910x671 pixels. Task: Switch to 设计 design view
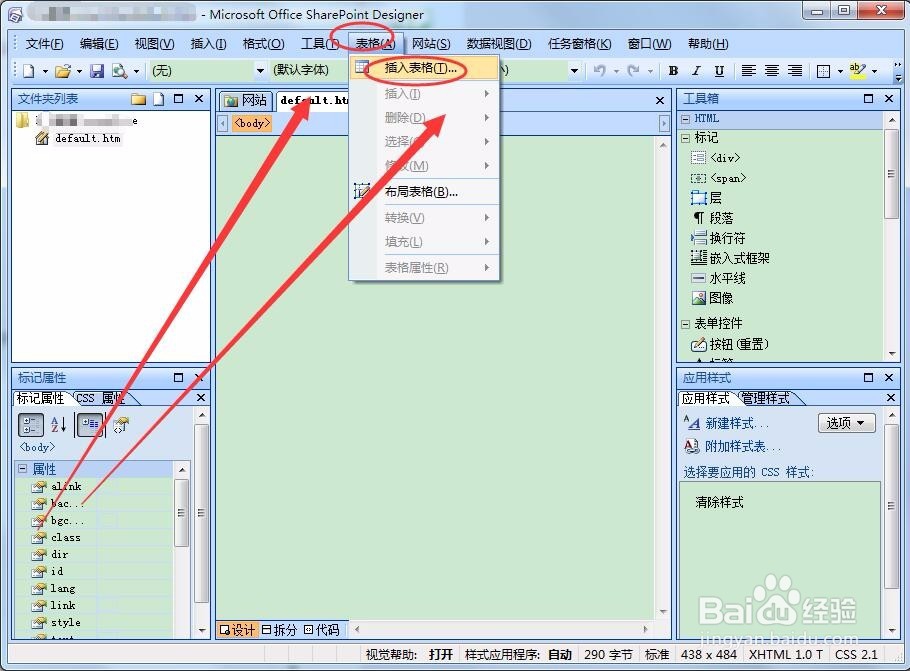237,630
